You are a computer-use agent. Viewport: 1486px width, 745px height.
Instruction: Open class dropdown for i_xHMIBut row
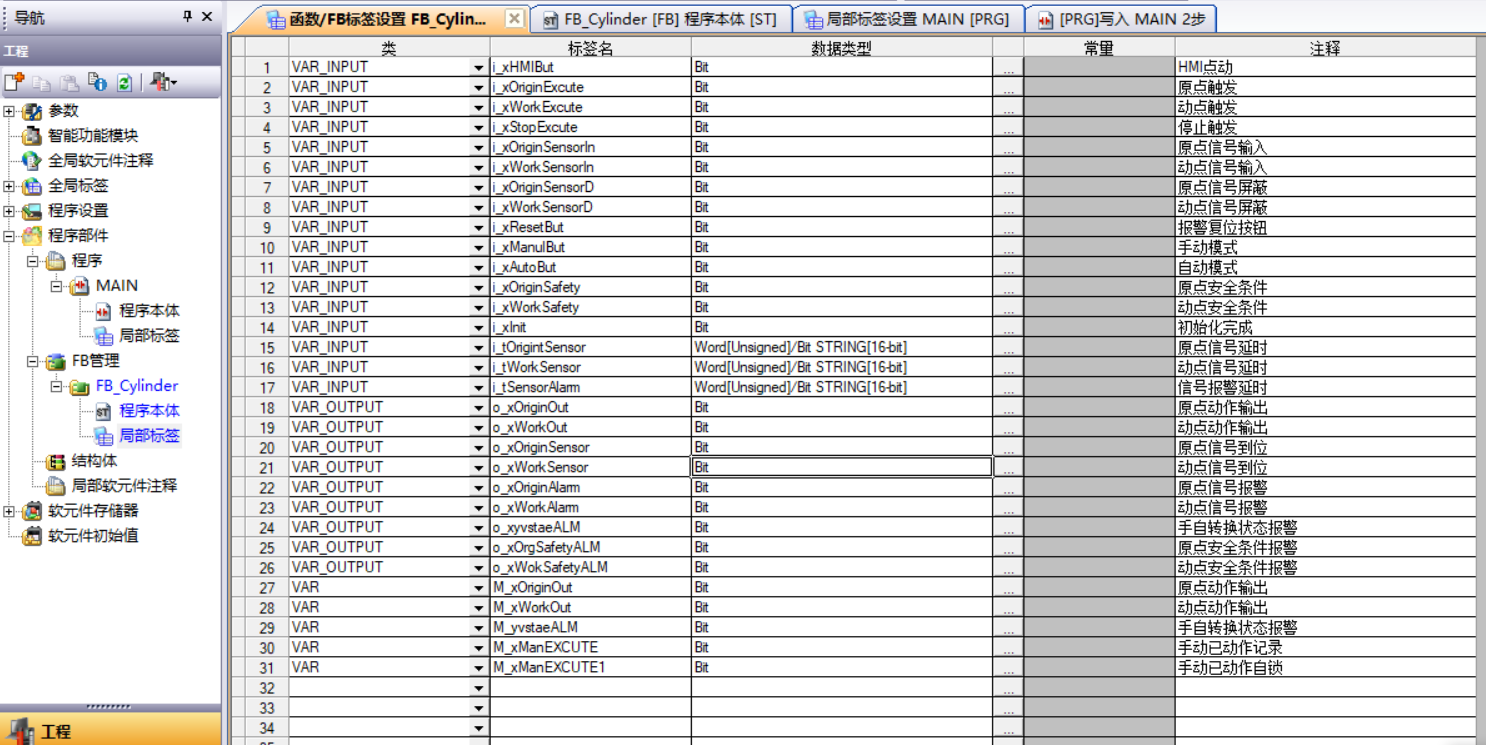479,68
